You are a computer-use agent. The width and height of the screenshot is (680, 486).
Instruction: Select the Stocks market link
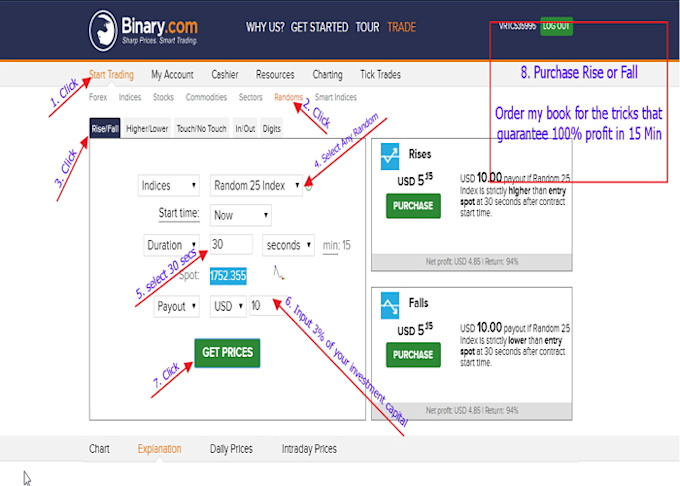point(163,97)
